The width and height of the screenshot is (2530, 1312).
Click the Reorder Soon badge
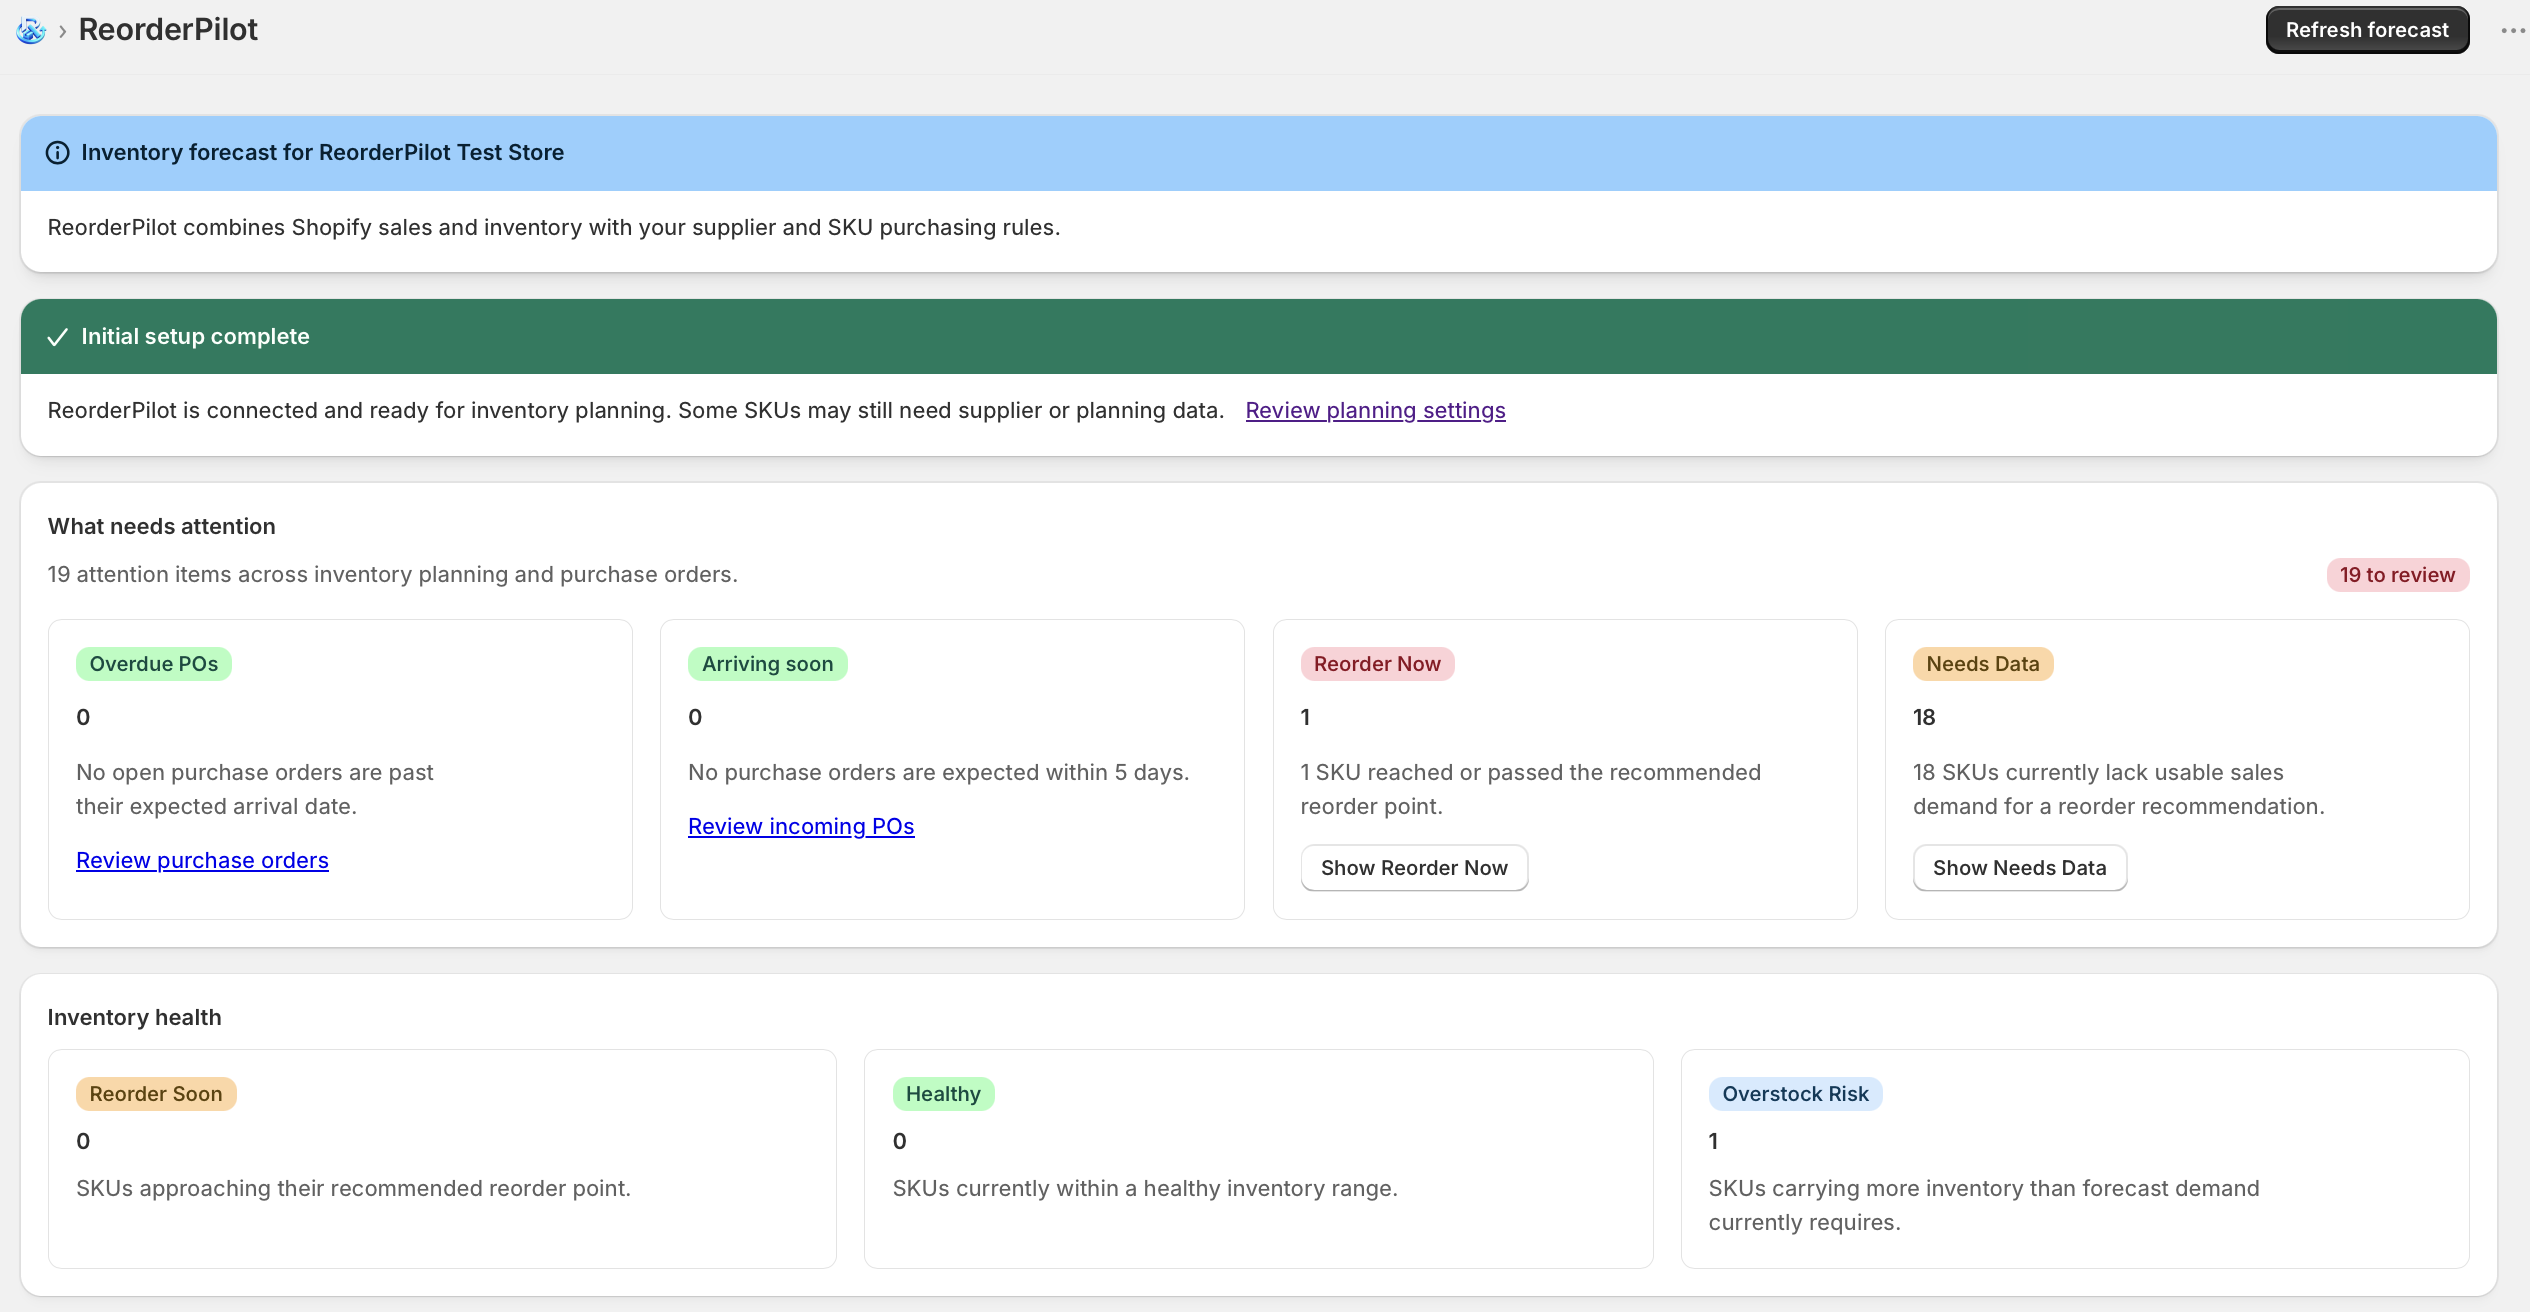click(156, 1094)
